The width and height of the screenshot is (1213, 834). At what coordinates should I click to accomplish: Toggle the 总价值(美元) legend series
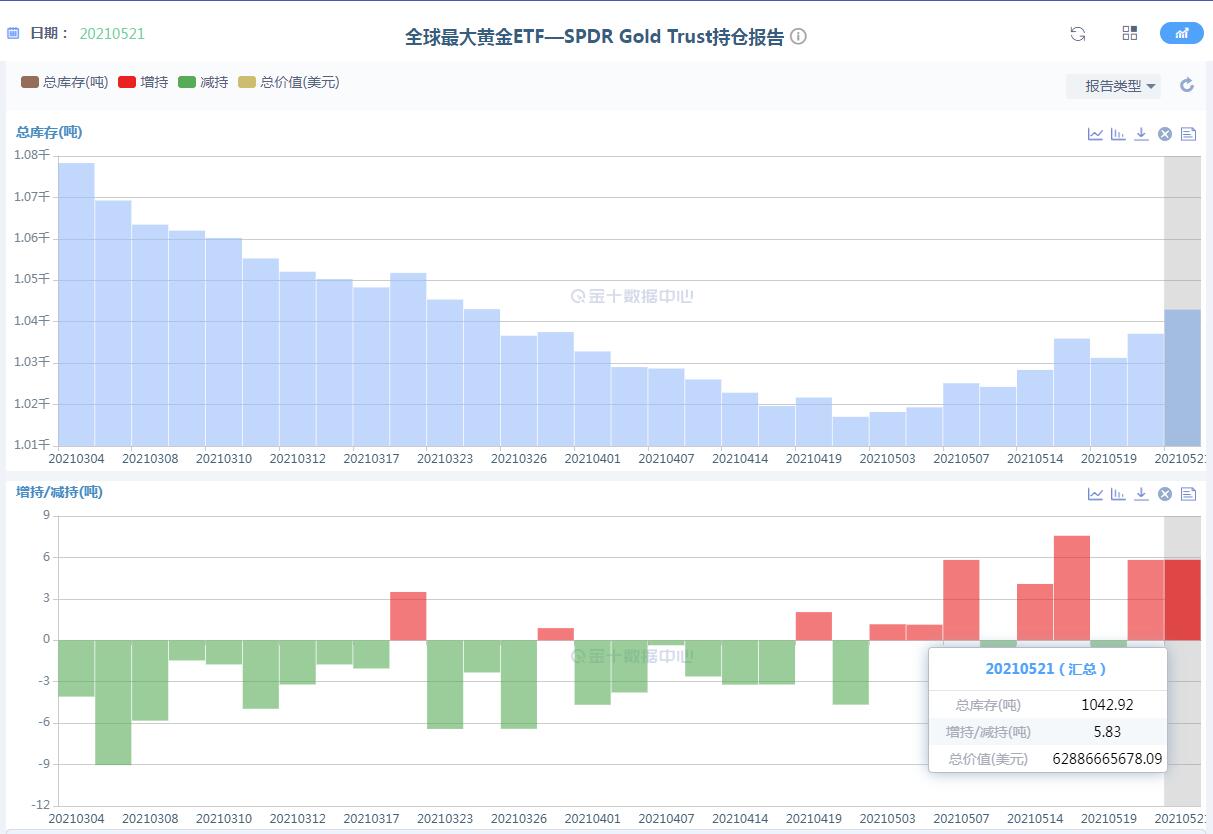289,82
